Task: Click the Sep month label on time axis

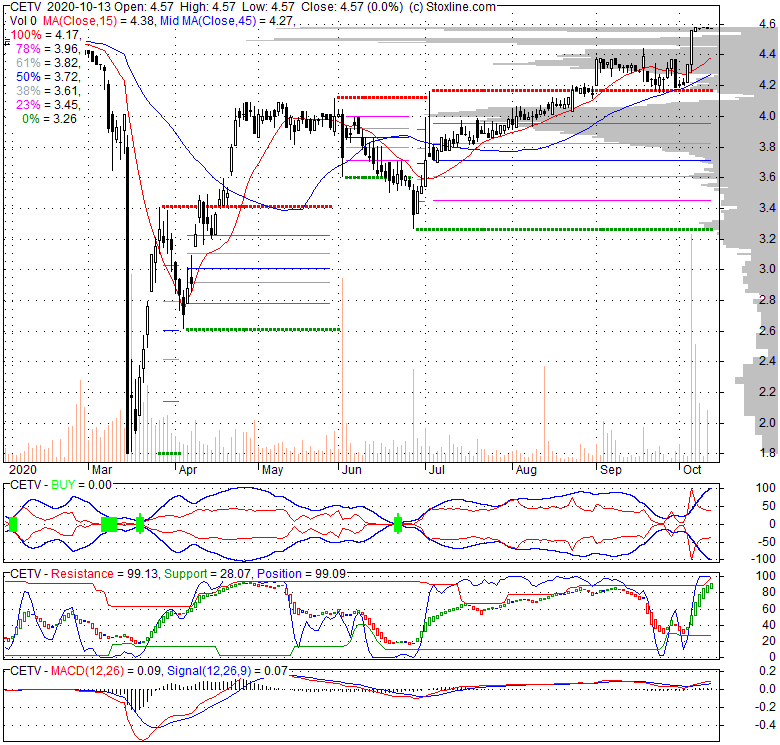Action: (x=611, y=469)
